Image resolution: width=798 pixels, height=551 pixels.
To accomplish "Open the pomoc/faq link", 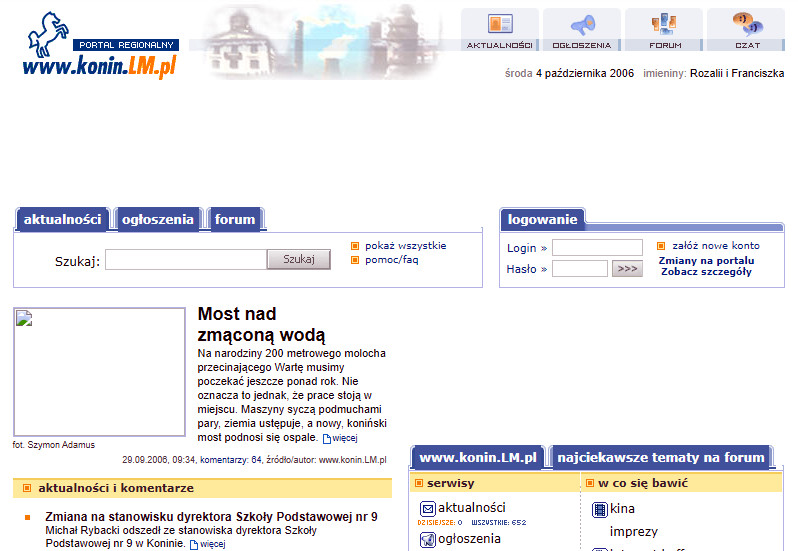I will click(391, 260).
